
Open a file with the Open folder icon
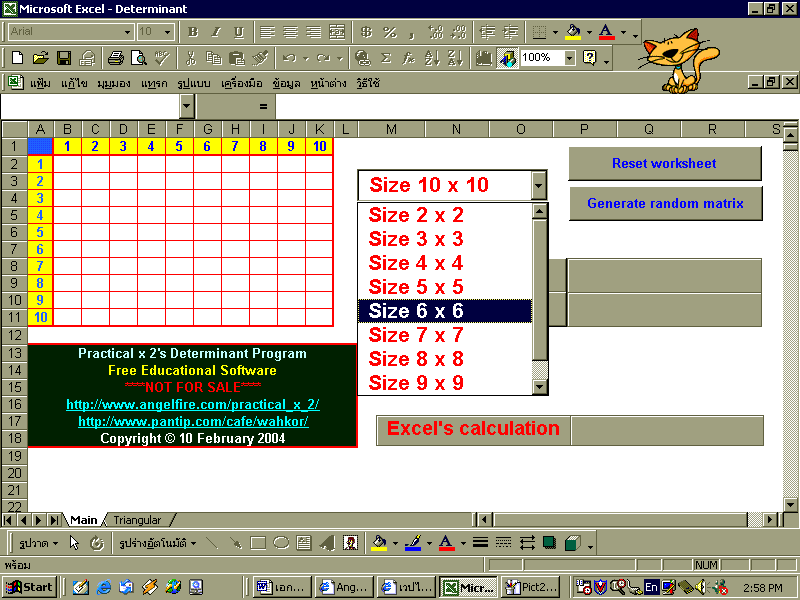coord(41,58)
